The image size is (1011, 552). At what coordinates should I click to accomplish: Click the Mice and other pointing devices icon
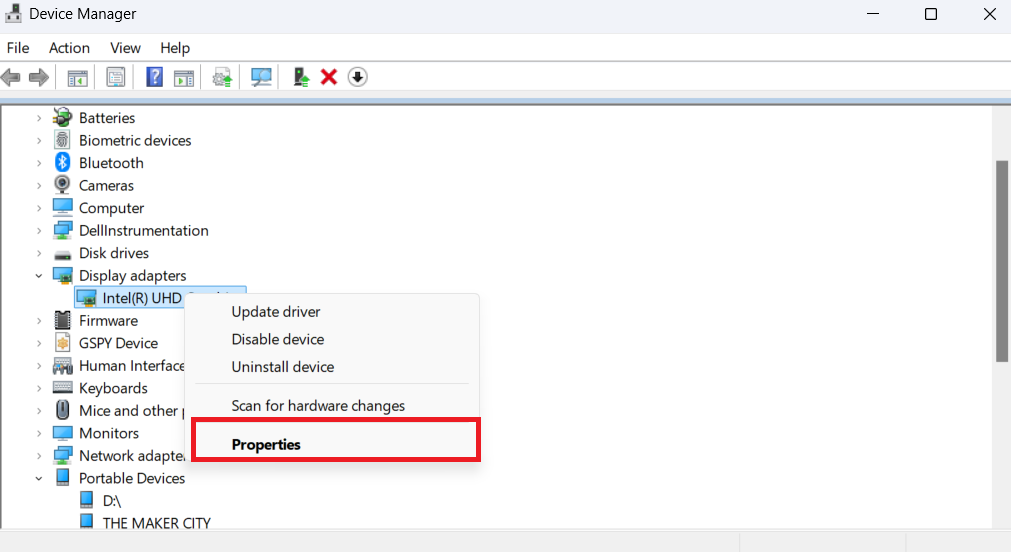pos(63,410)
